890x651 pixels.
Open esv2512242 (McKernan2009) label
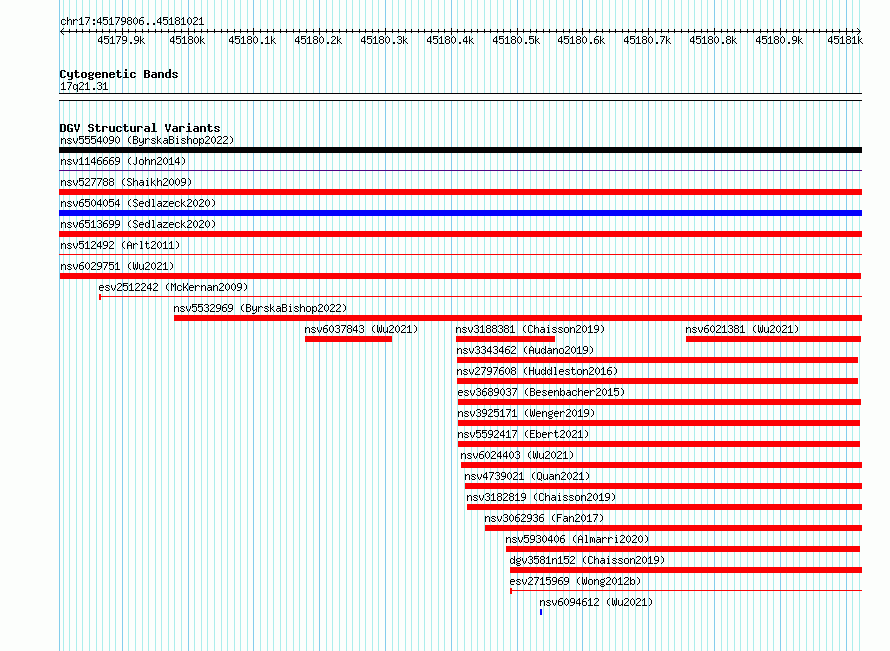pyautogui.click(x=173, y=287)
